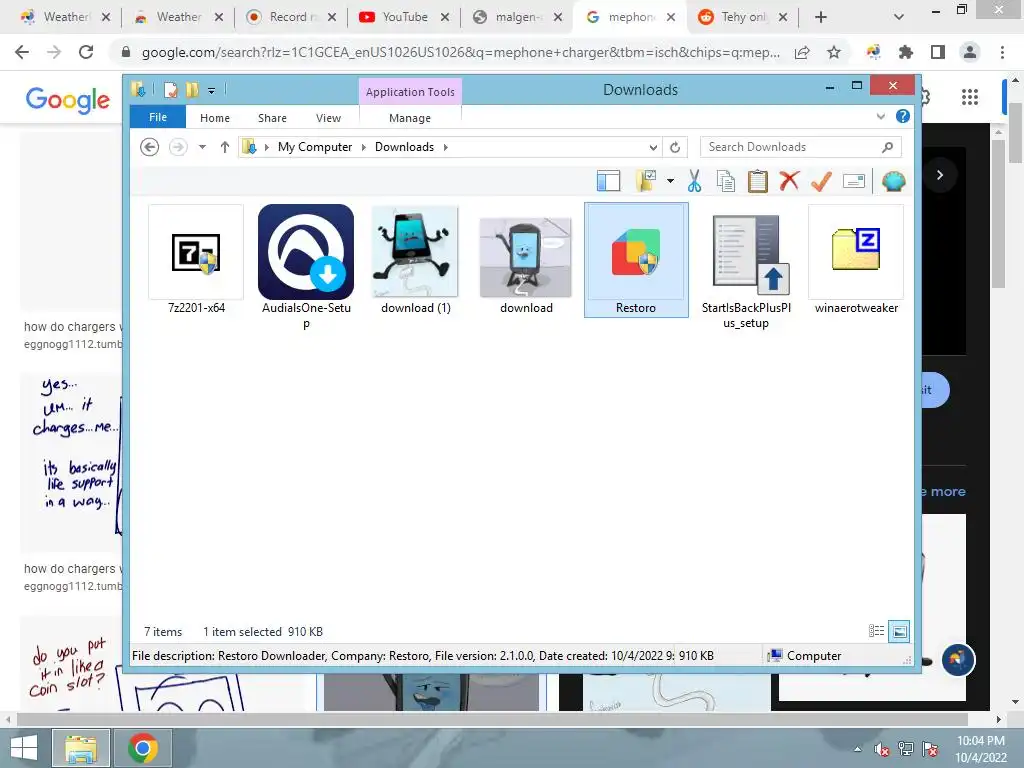Click the quick access Properties icon
Screen dimensions: 1024x768
tap(170, 89)
